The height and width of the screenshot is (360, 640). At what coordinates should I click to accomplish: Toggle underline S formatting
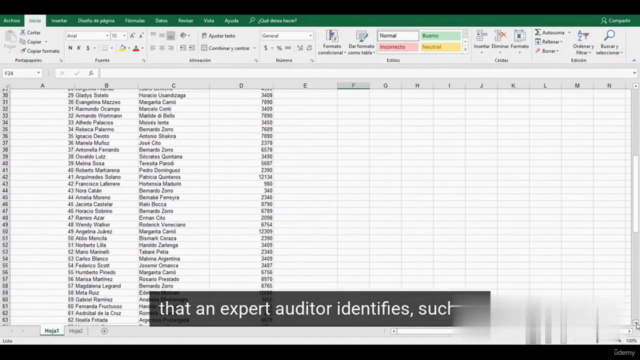(88, 48)
